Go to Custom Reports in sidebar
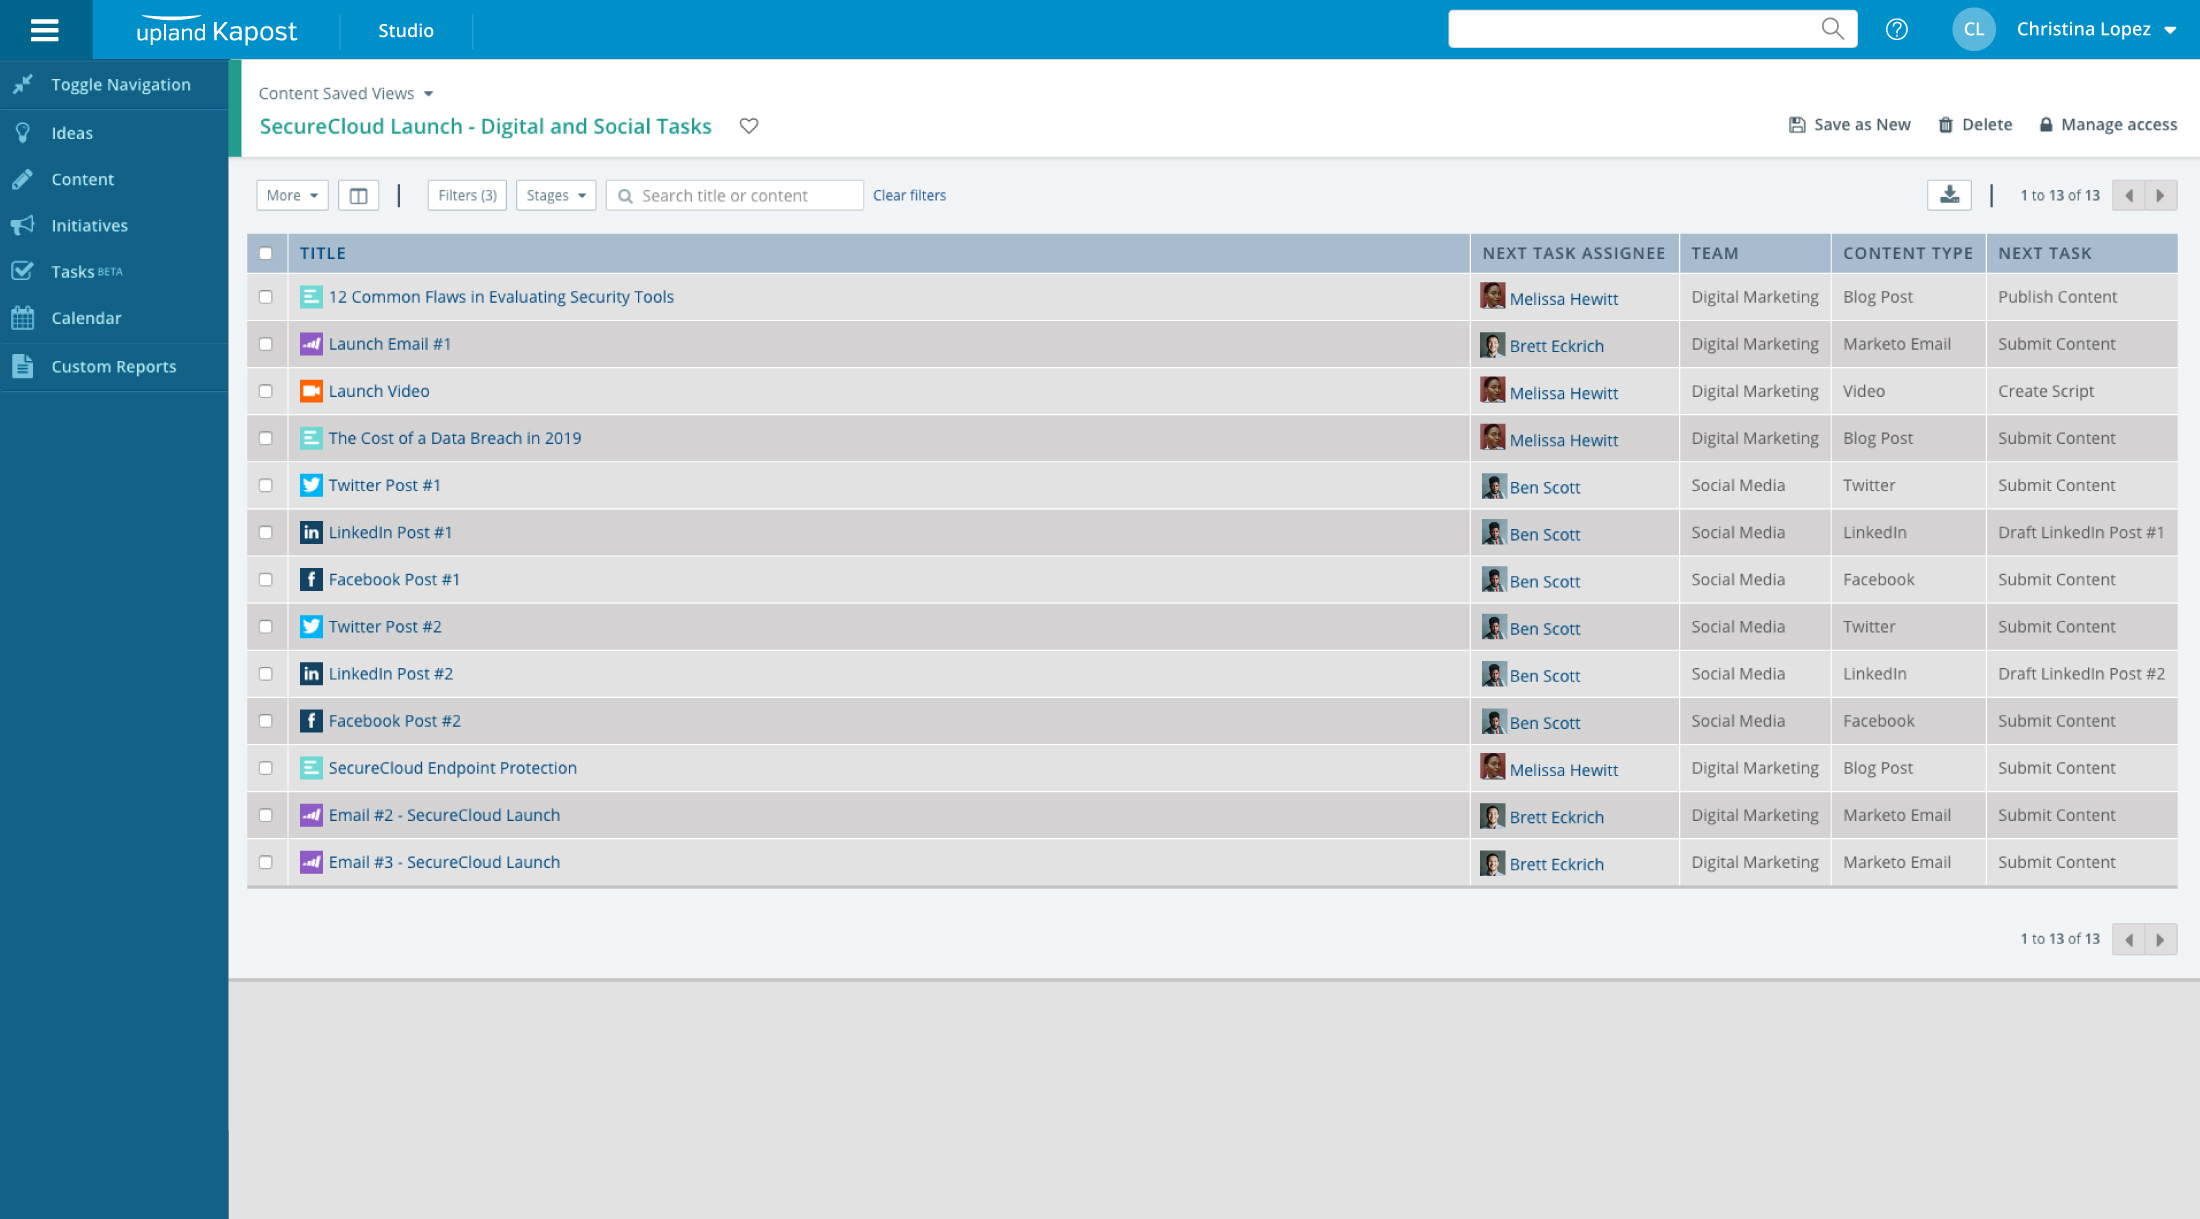 click(x=114, y=367)
